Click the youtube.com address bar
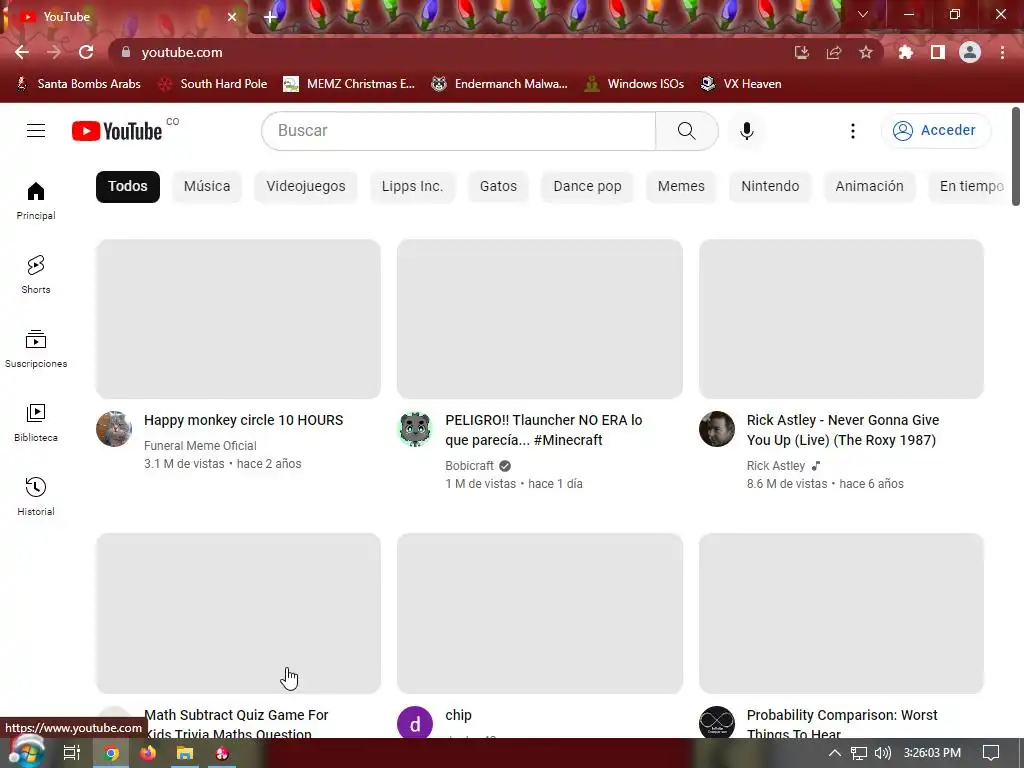This screenshot has width=1024, height=768. (x=451, y=52)
